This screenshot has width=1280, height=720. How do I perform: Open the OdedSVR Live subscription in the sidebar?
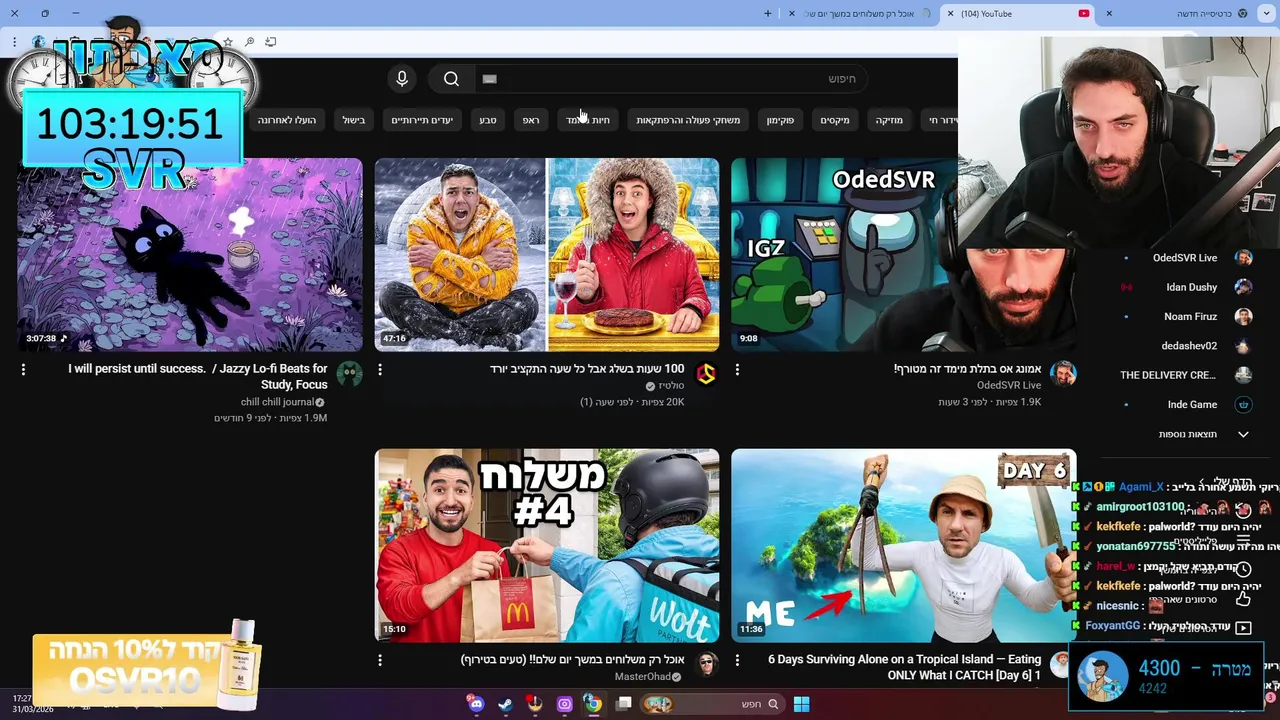click(1185, 258)
